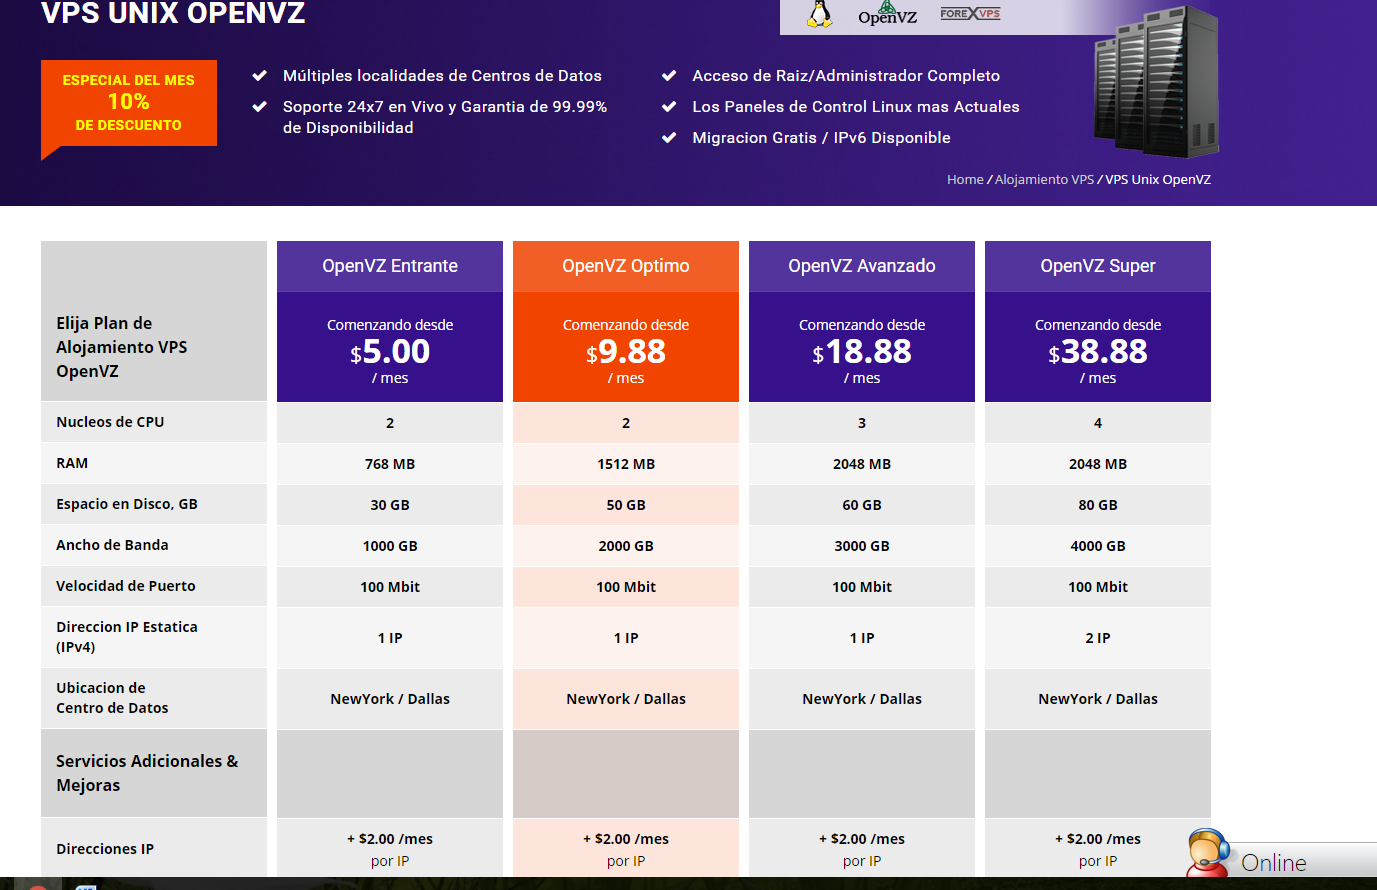
Task: Click checkmark beside Múltiples localidades de Centros
Action: (260, 76)
